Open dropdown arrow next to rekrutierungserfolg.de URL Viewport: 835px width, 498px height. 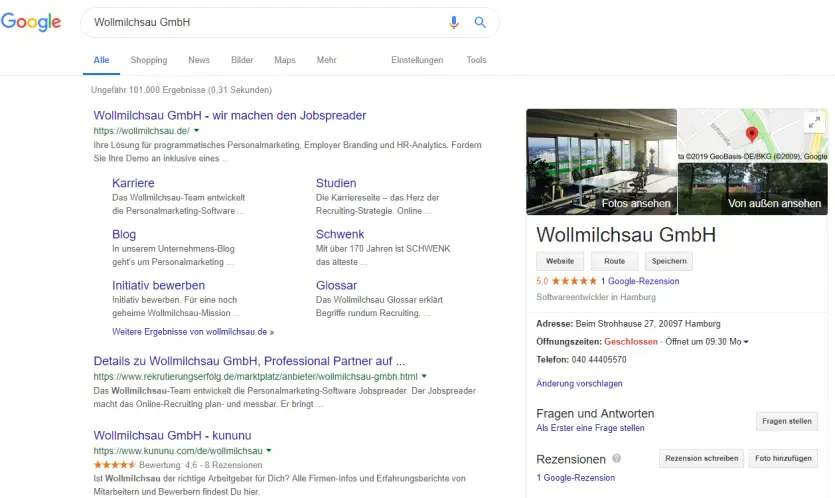424,376
